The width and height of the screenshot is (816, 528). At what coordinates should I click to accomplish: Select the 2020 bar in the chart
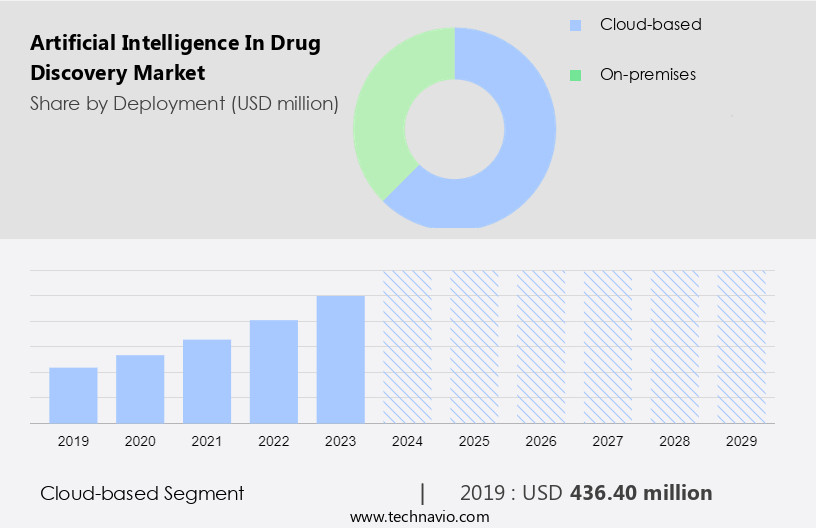point(140,389)
